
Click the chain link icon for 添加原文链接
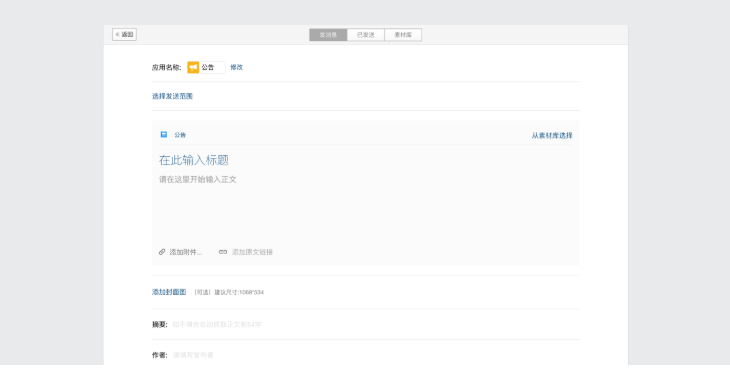click(223, 252)
